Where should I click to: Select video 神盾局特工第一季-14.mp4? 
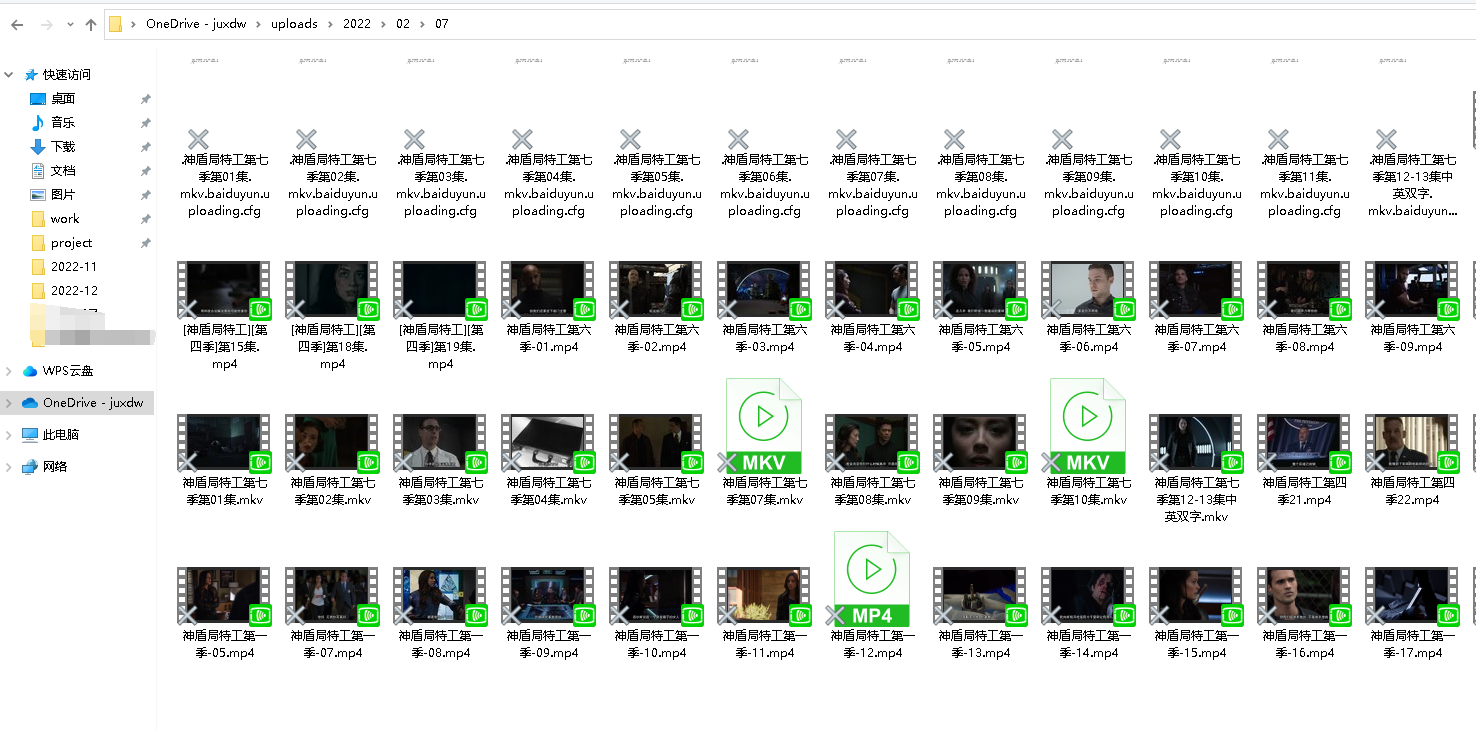point(1087,613)
